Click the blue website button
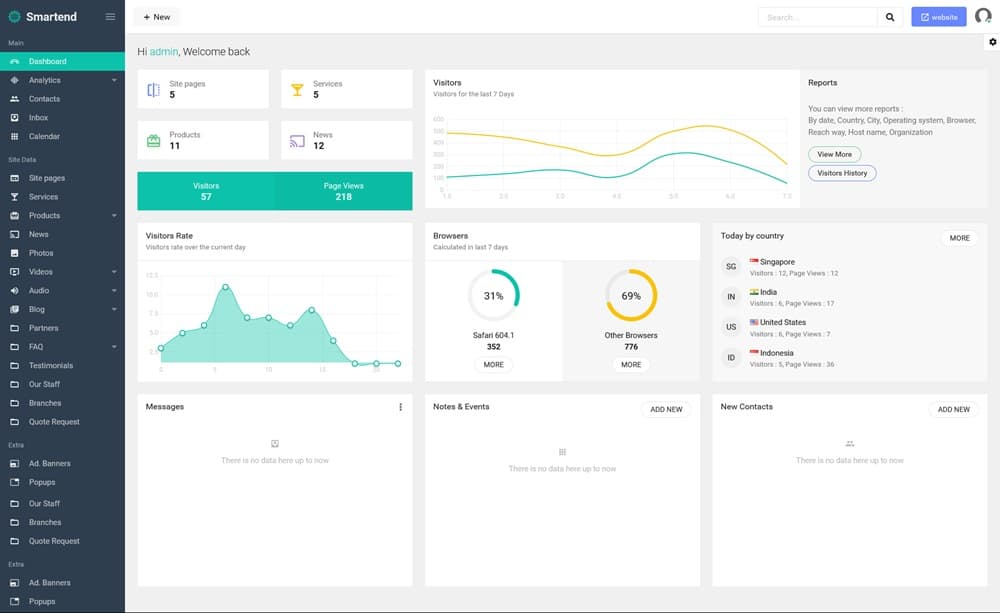The image size is (1000, 613). pos(938,17)
